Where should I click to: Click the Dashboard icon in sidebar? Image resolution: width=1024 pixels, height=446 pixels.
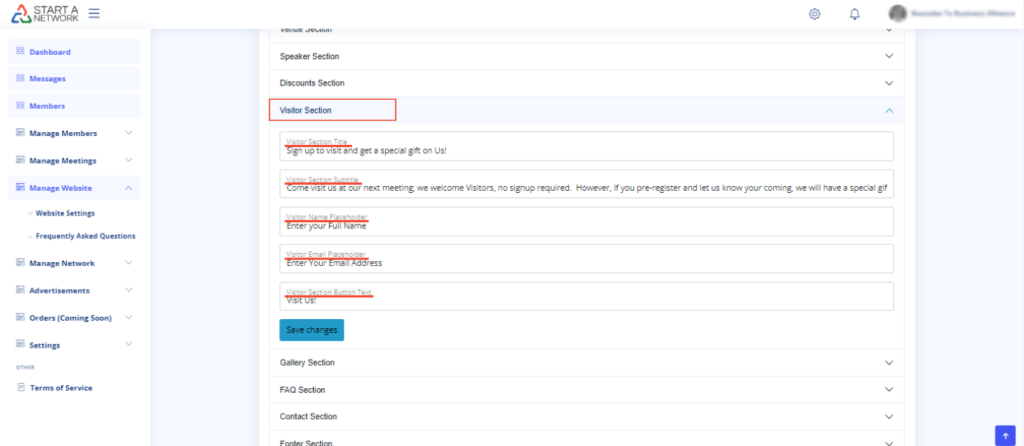point(20,51)
